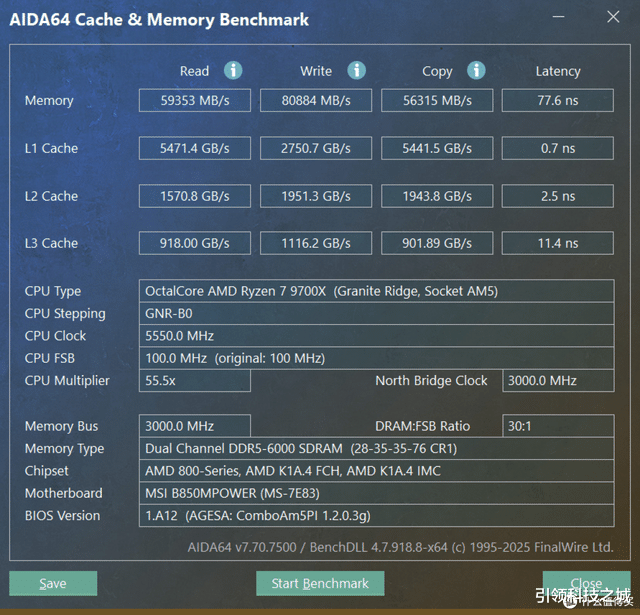
Task: Click Memory read value 59353 MB/s
Action: click(x=195, y=100)
